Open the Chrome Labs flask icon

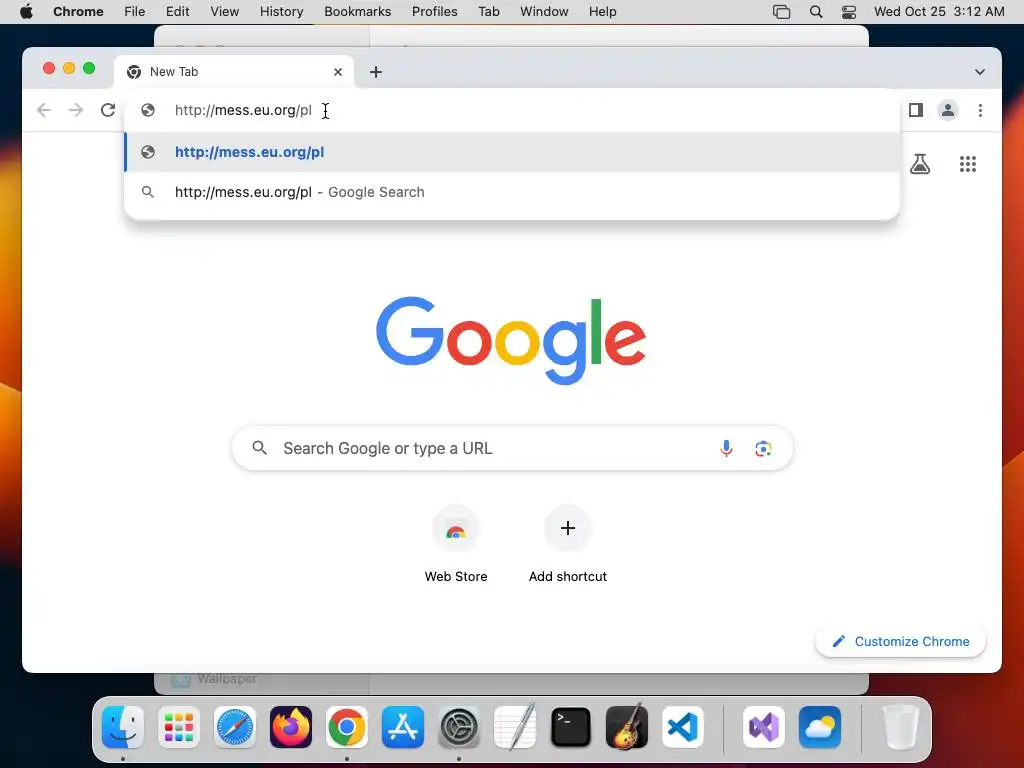920,163
